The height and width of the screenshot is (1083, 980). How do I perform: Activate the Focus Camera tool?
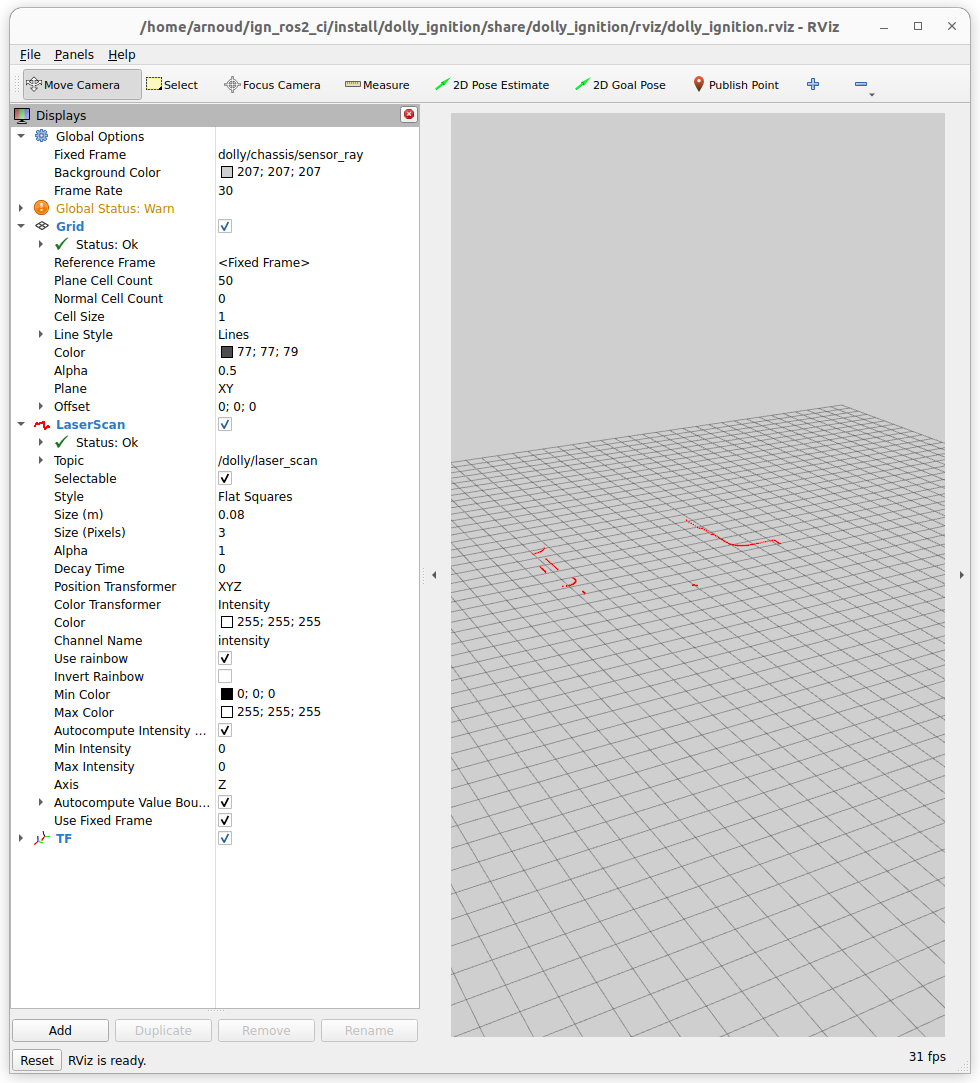(x=272, y=85)
